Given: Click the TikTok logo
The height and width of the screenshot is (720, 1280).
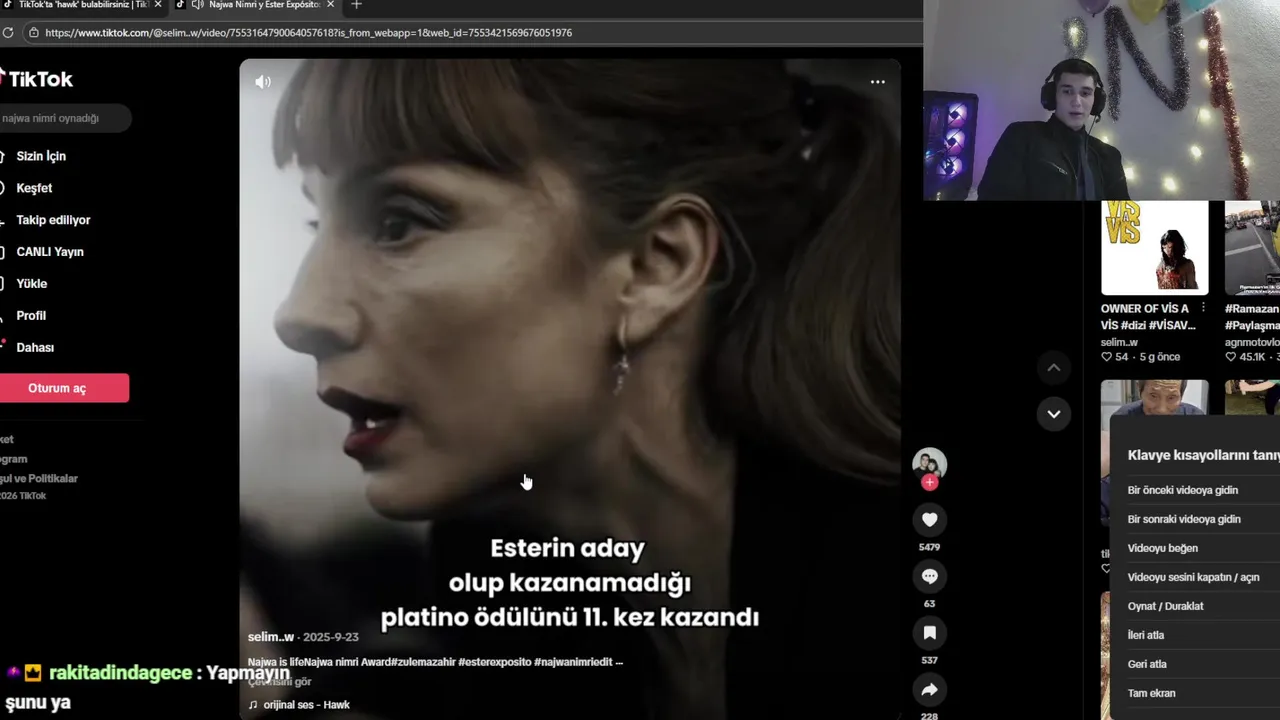Looking at the screenshot, I should point(36,79).
